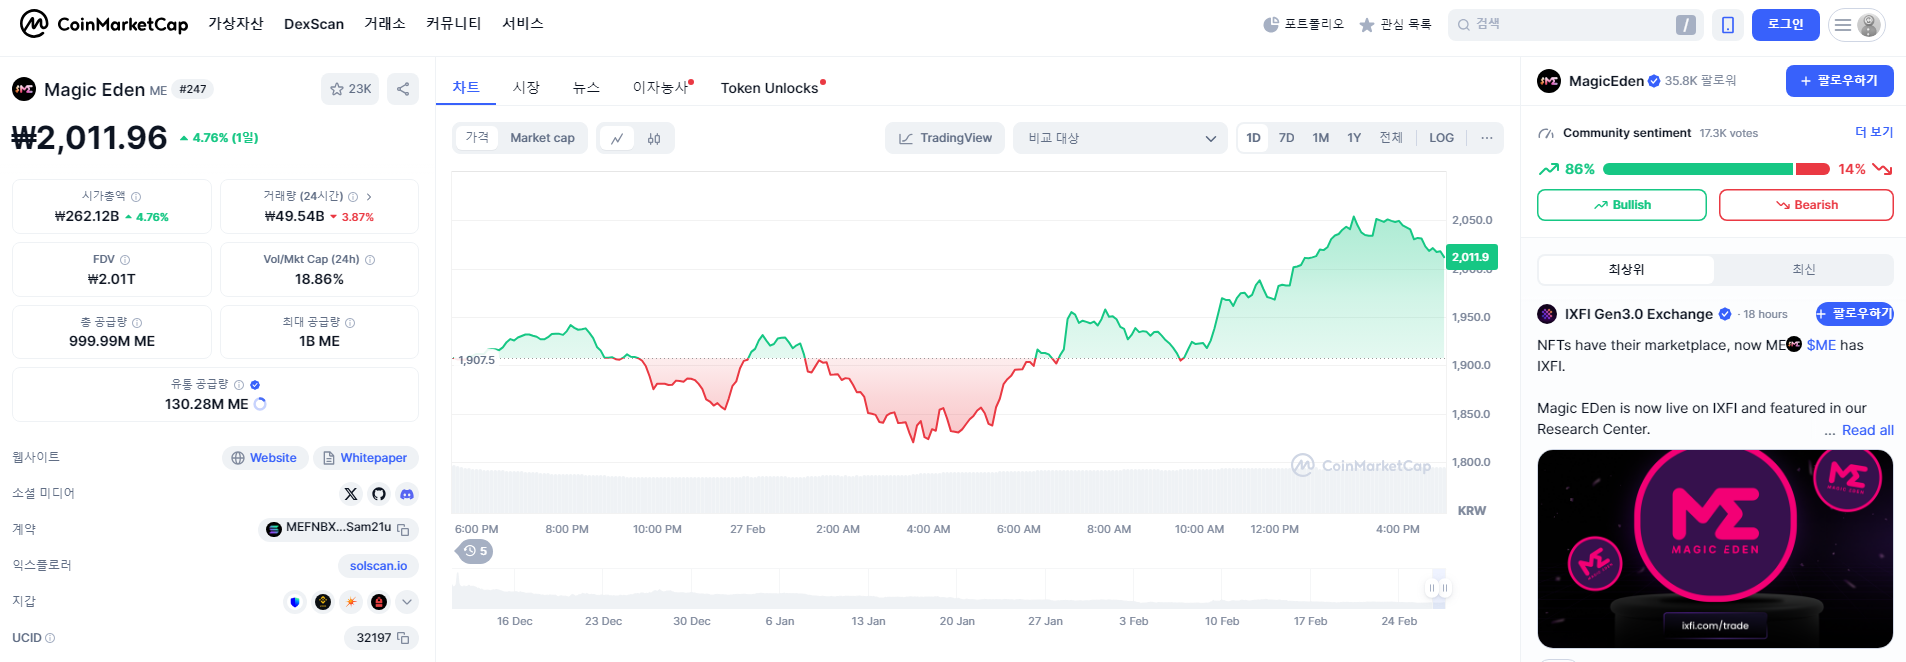Switch to 최신 latest posts

coord(1803,270)
